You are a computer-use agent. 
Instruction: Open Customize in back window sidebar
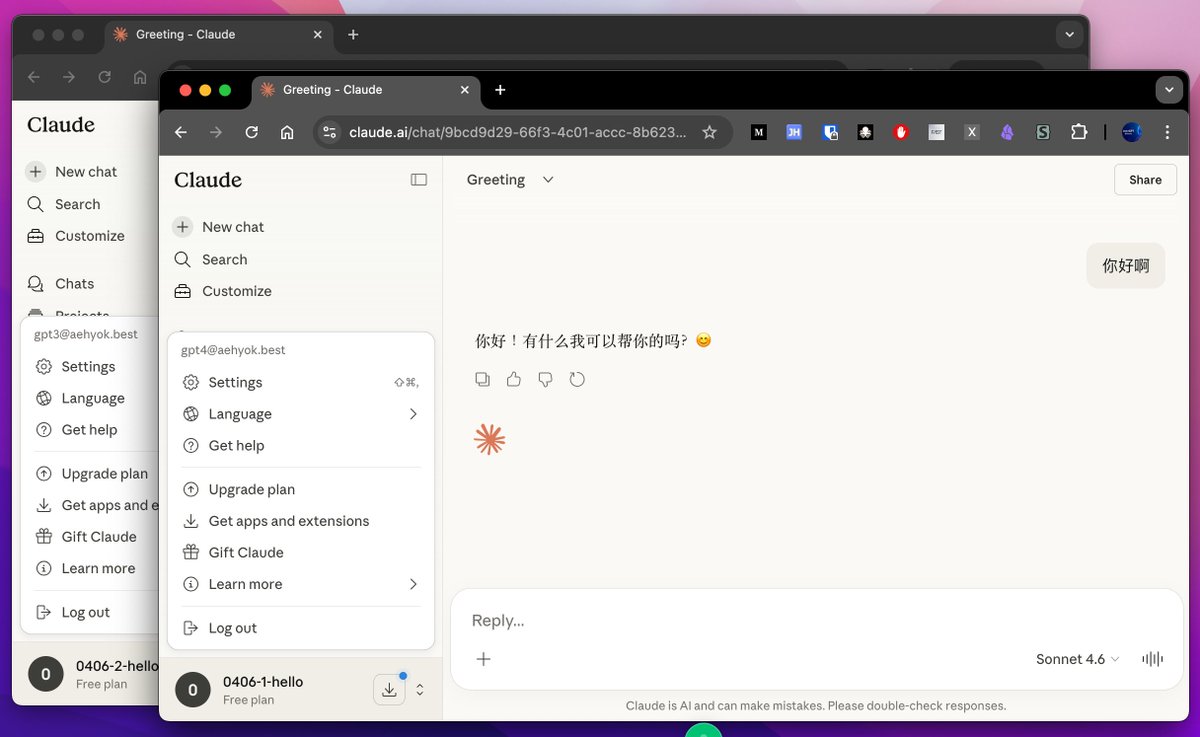coord(88,236)
